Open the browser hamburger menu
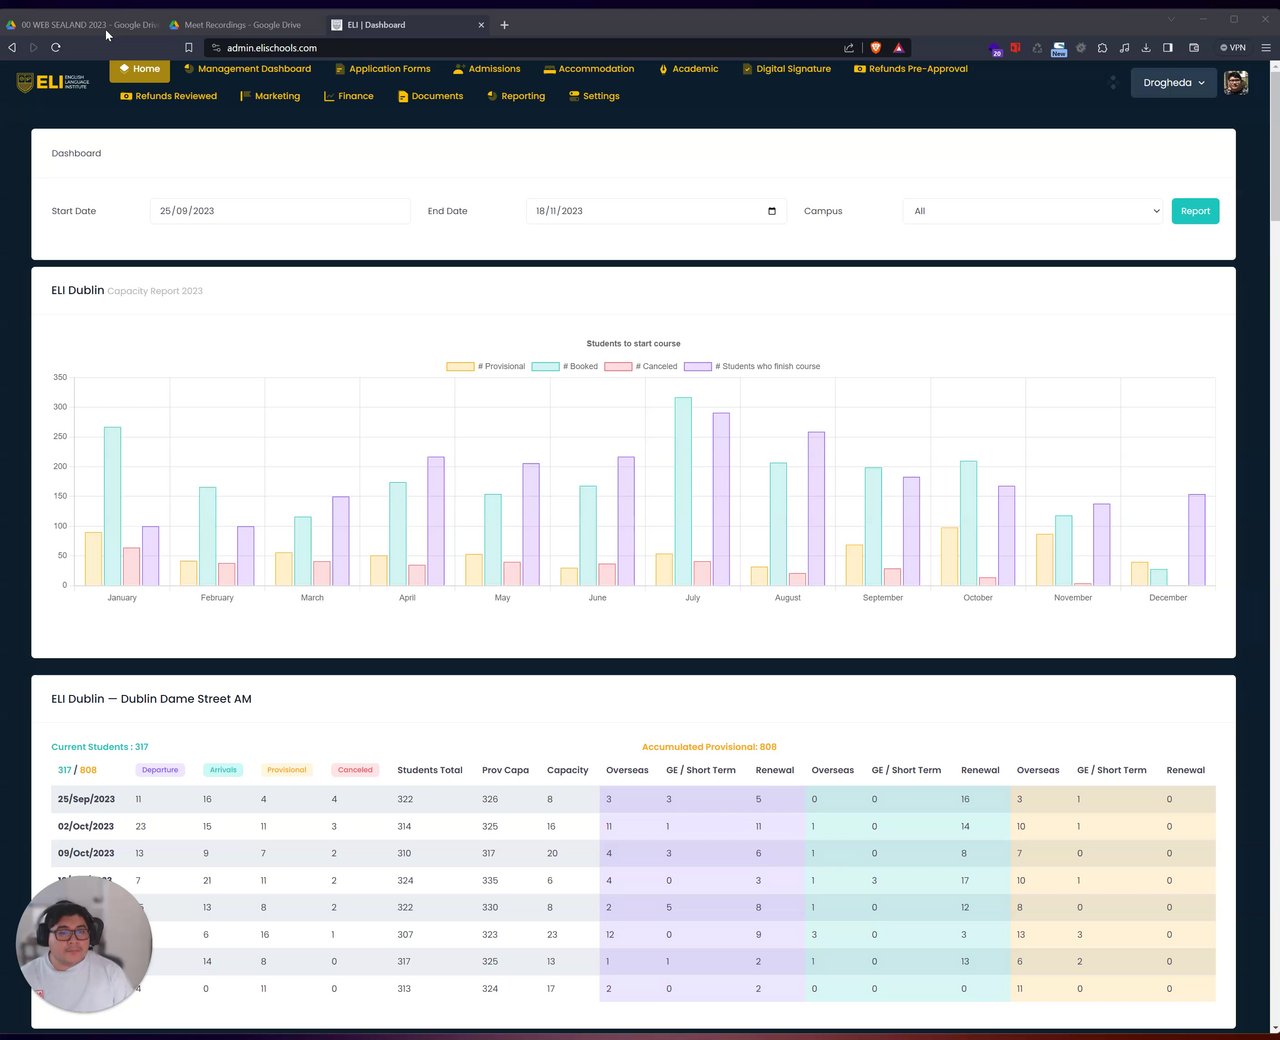 tap(1266, 47)
